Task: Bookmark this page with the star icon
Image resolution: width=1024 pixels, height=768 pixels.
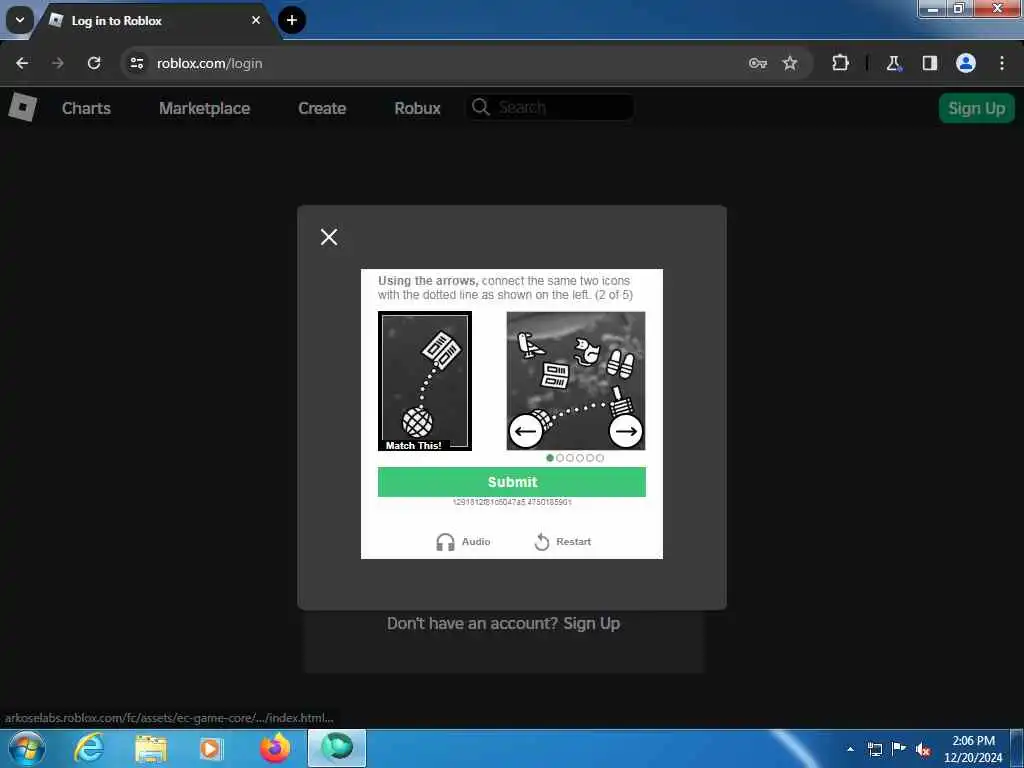Action: click(790, 63)
